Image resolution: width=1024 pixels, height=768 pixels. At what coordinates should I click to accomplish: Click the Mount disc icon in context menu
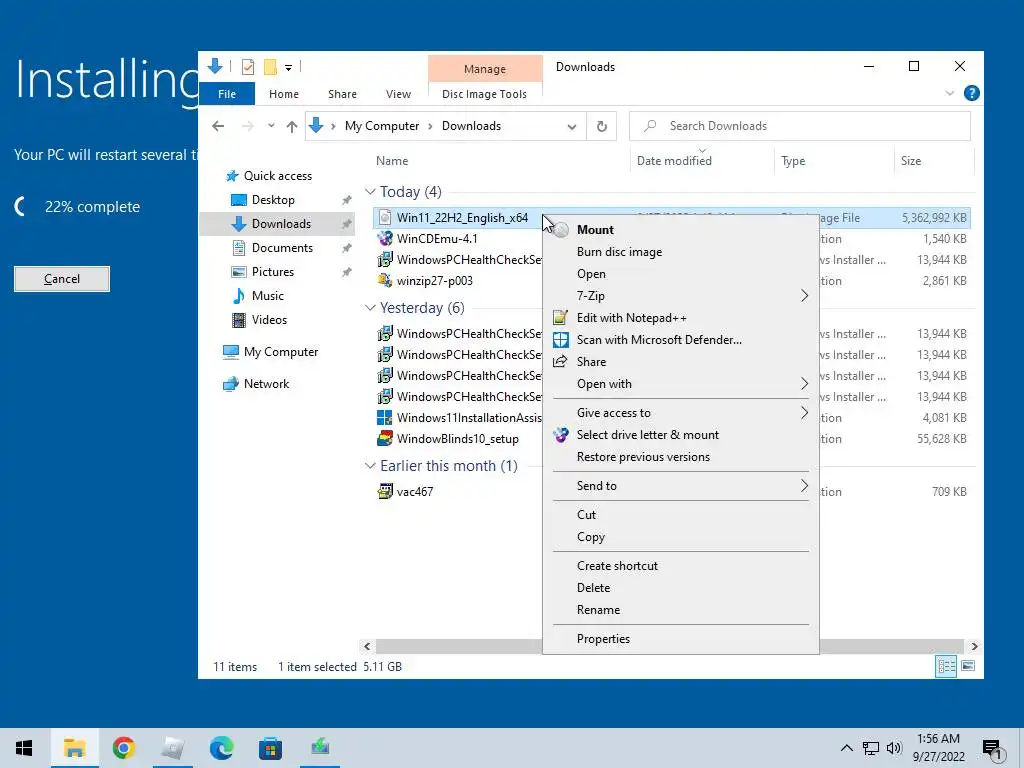tap(561, 230)
